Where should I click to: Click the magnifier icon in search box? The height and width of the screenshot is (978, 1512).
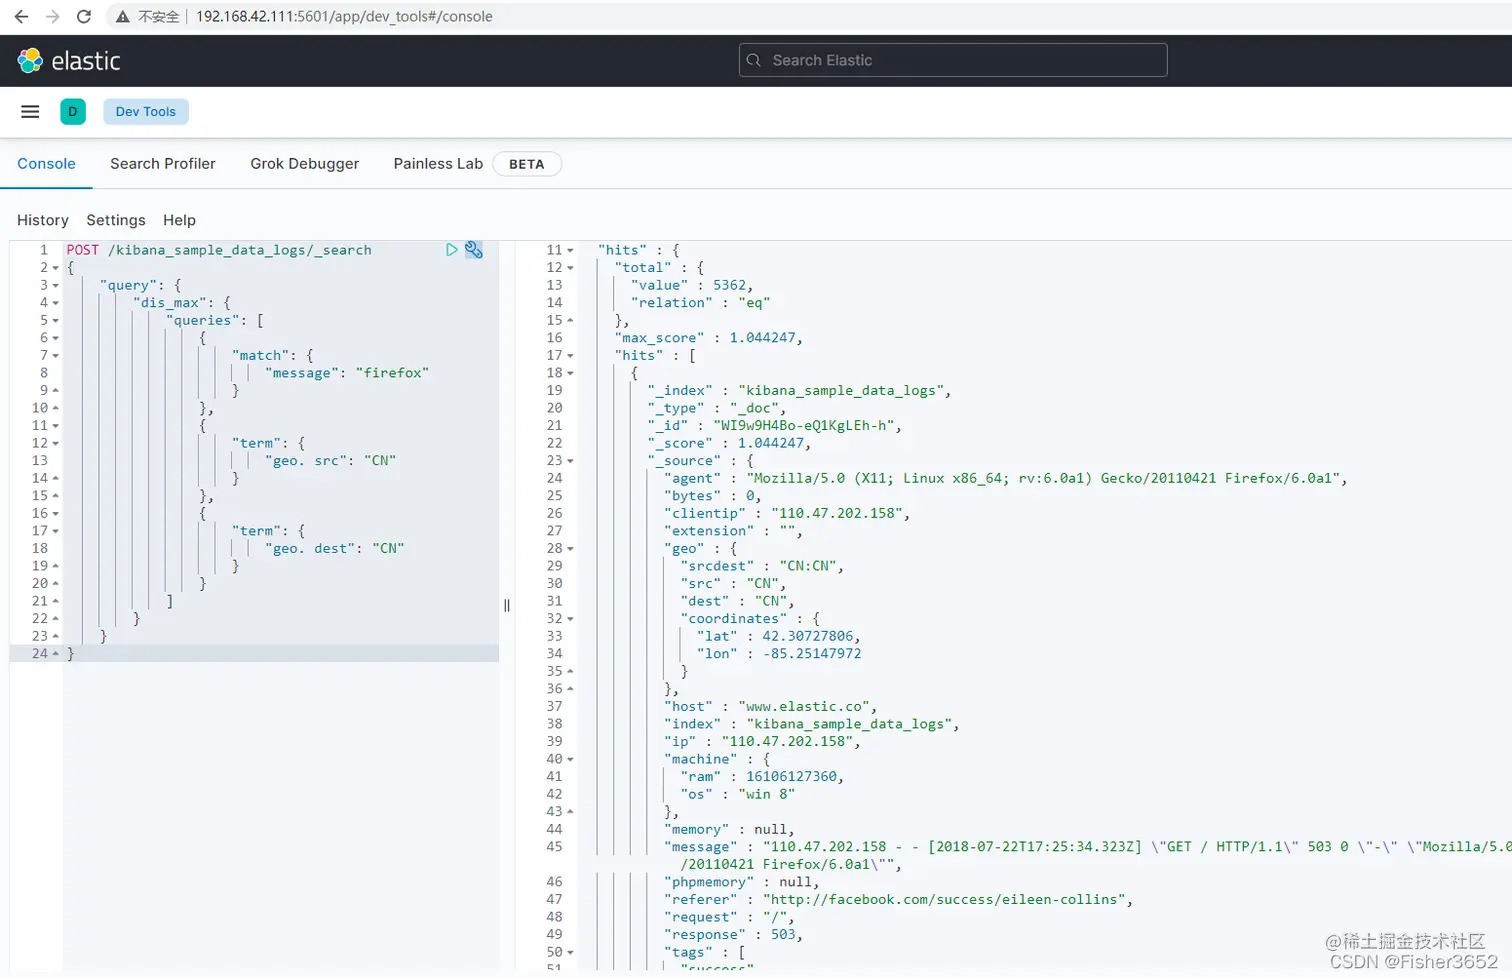click(754, 60)
